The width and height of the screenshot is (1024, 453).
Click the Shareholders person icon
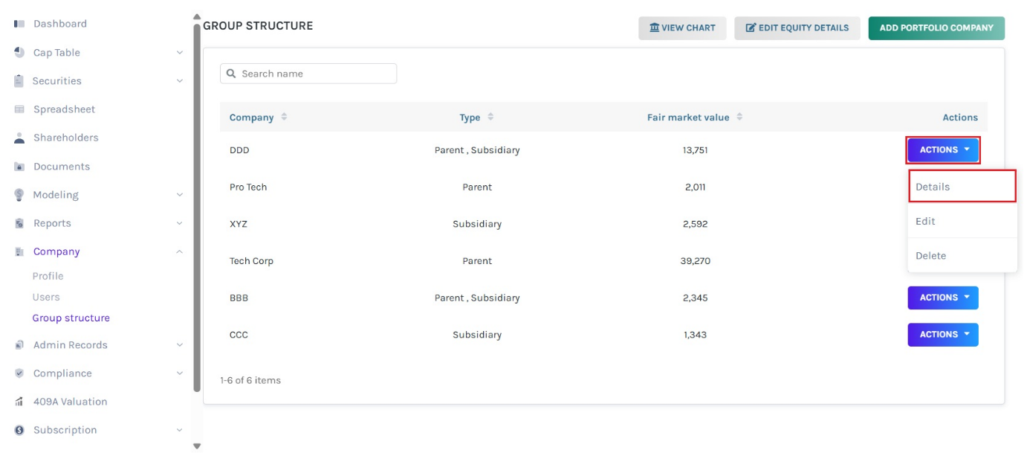(19, 138)
